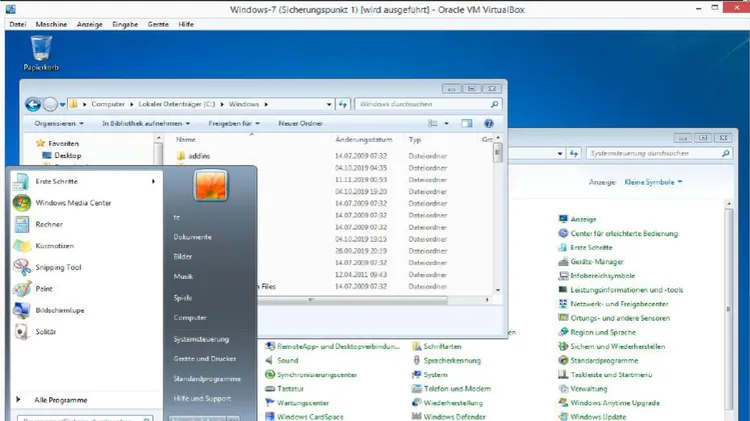Open the Datei menu in VirtualBox
The image size is (750, 421).
coord(18,24)
